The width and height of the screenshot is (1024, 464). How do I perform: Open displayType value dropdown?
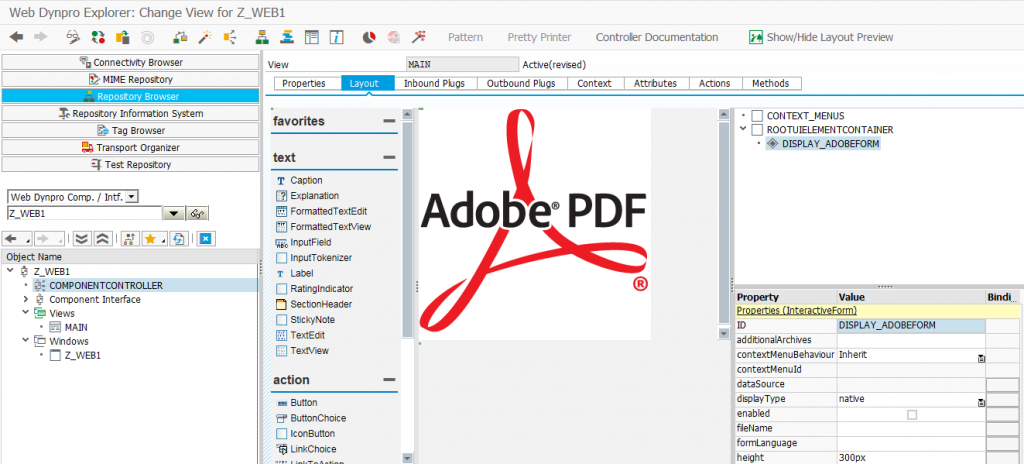(x=981, y=403)
